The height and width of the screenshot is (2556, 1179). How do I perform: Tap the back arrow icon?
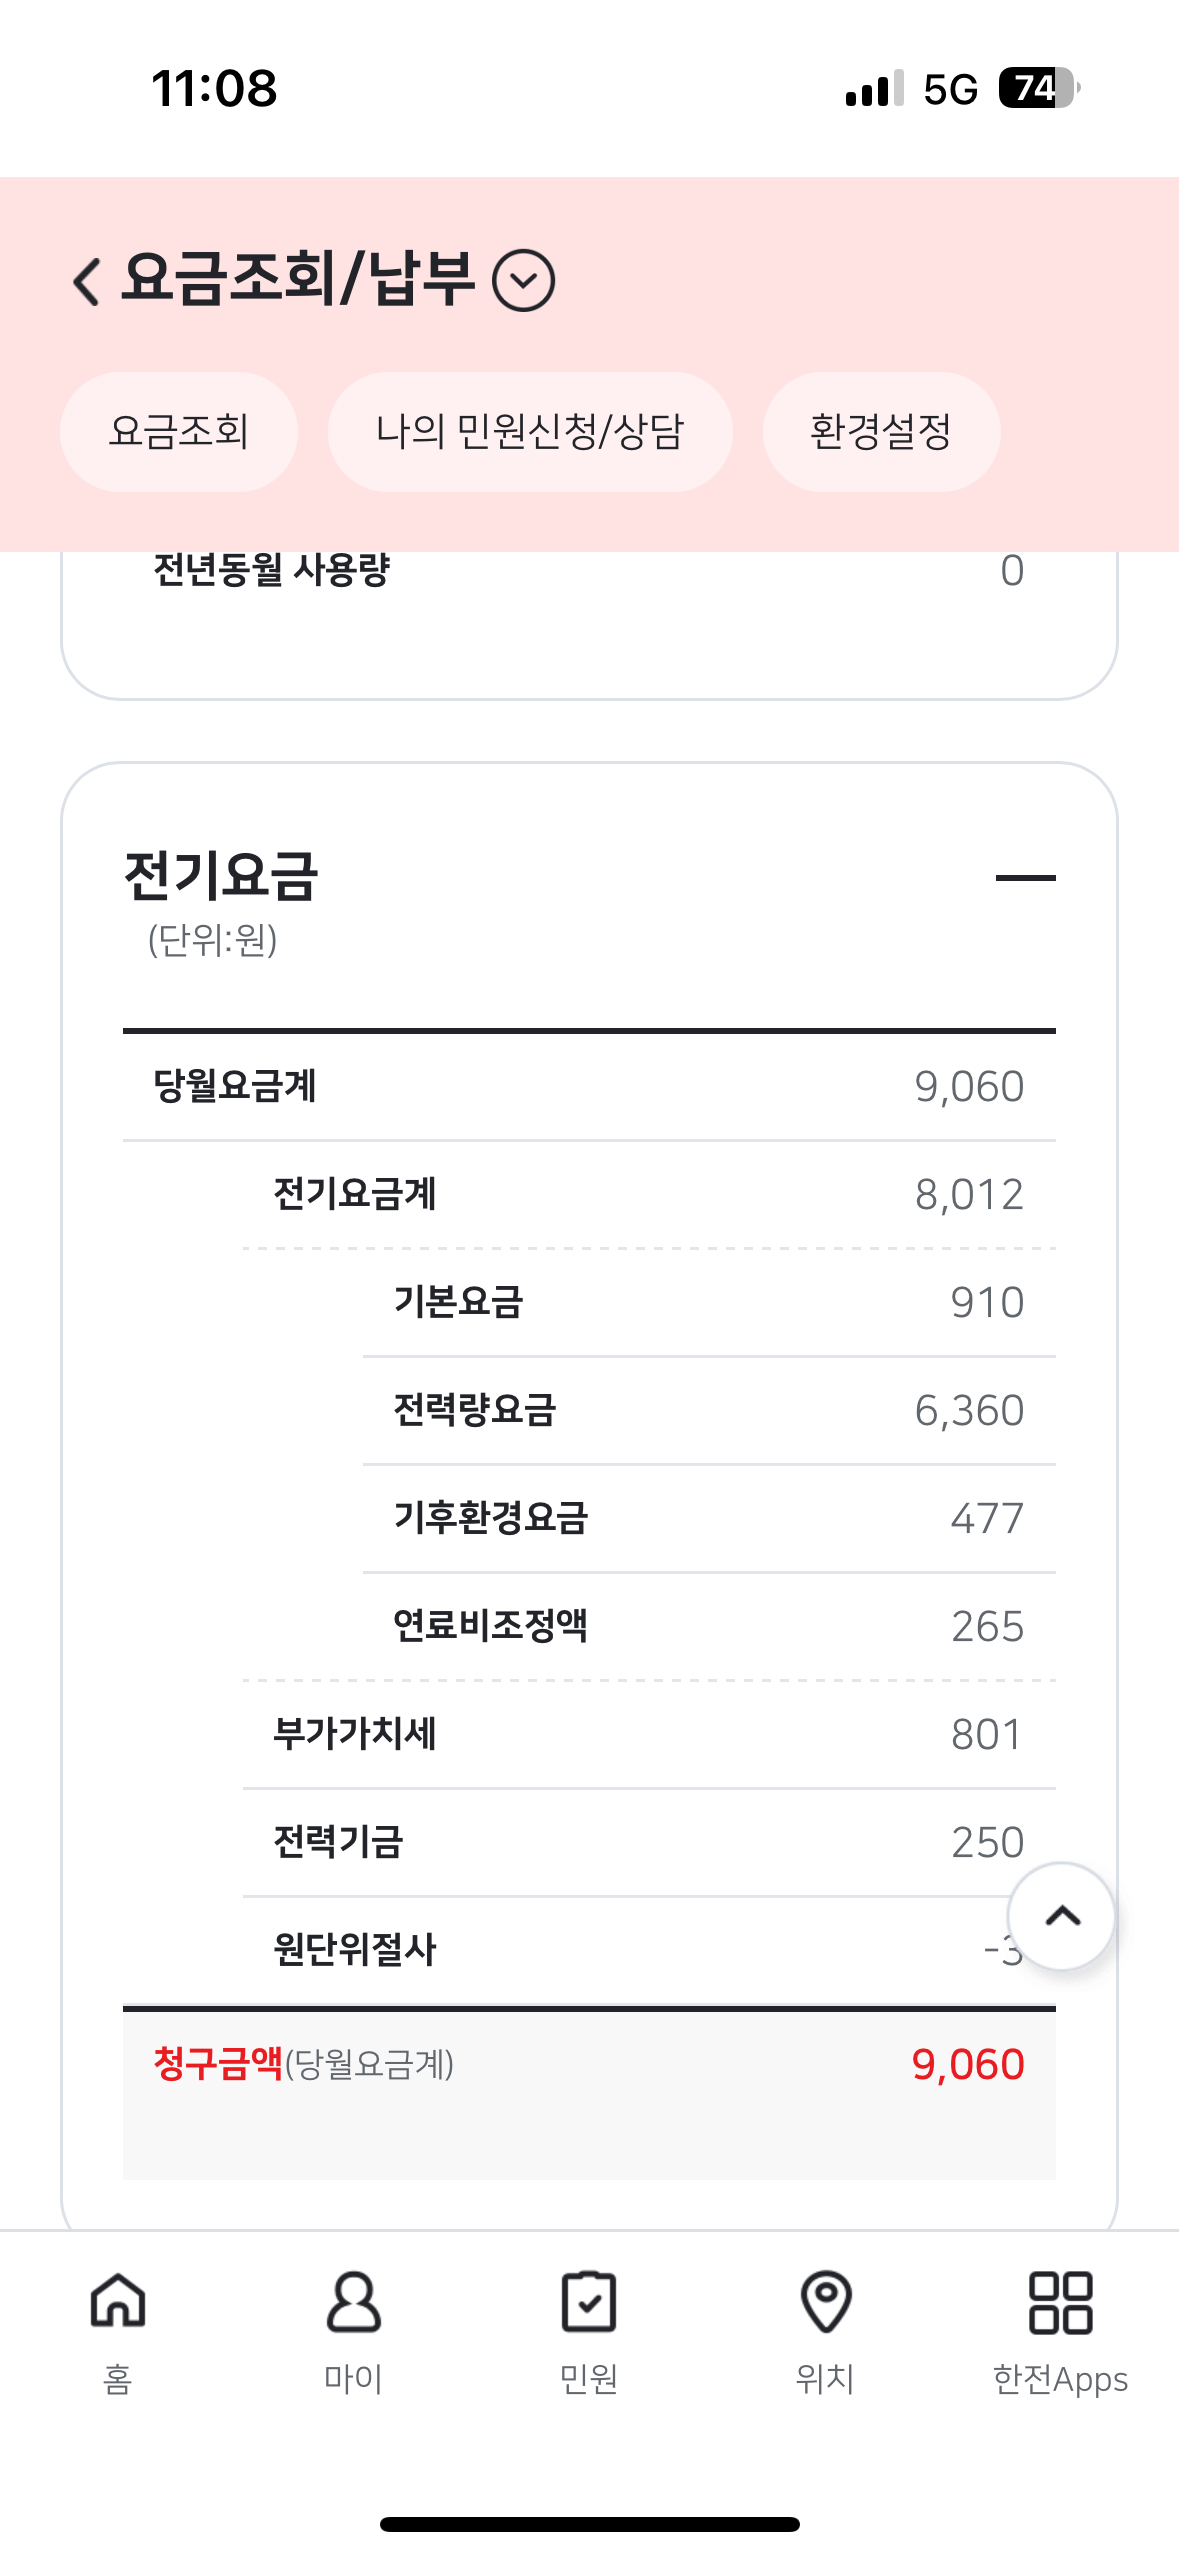click(88, 281)
